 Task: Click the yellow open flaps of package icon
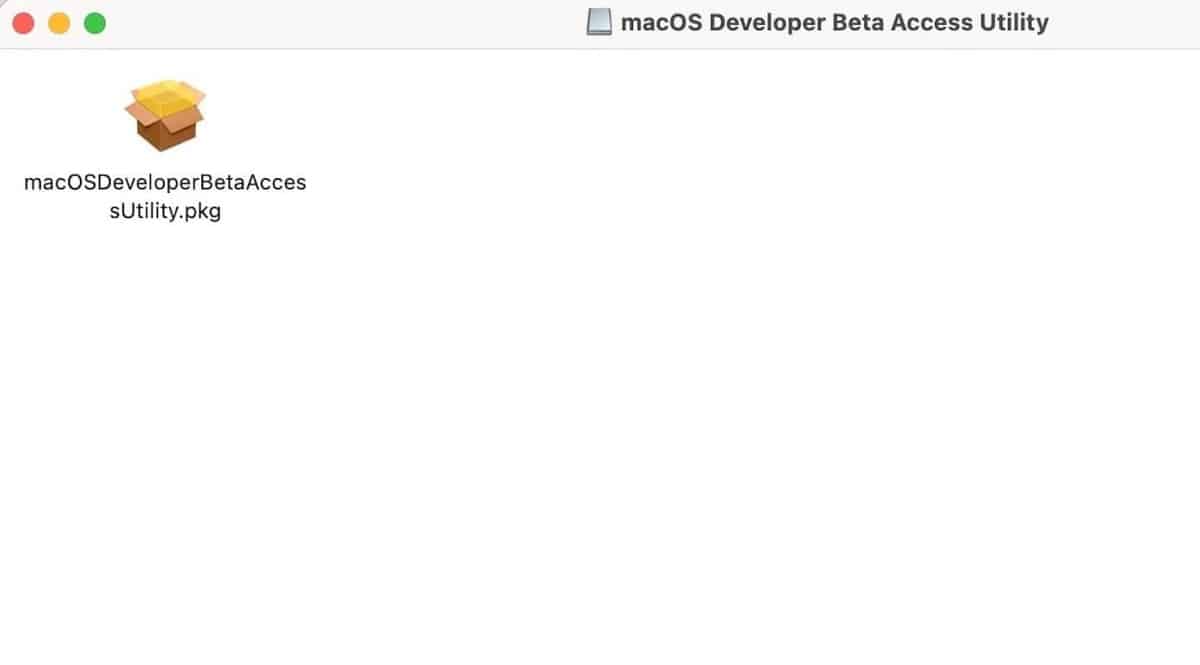click(x=166, y=98)
